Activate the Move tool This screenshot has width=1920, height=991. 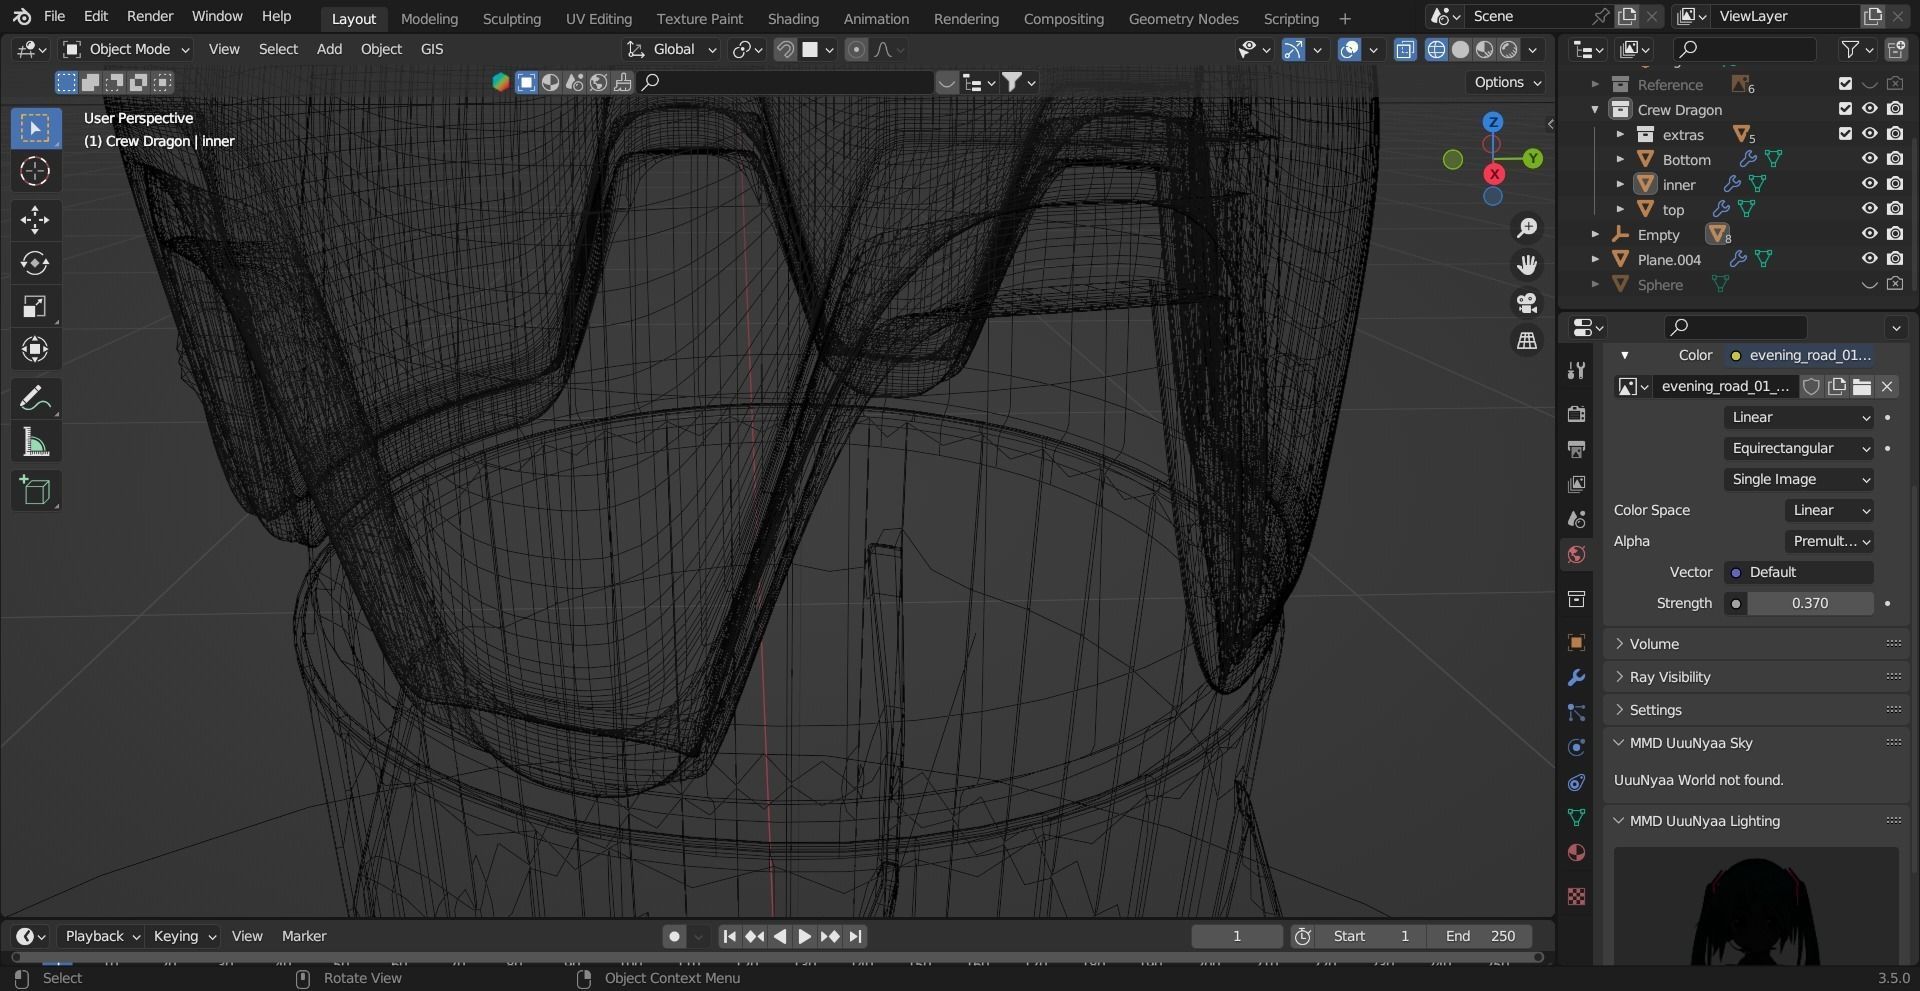[35, 220]
